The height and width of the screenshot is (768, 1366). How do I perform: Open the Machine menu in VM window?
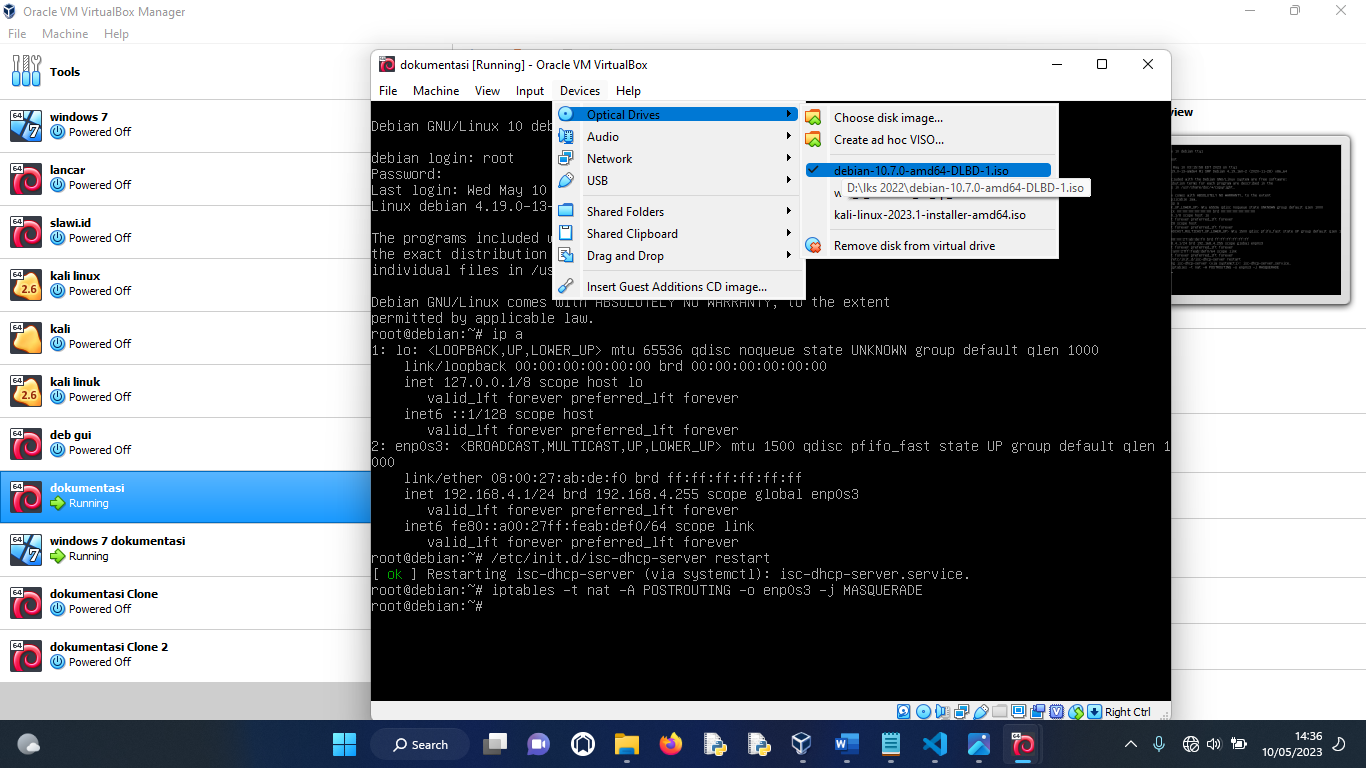[x=436, y=91]
